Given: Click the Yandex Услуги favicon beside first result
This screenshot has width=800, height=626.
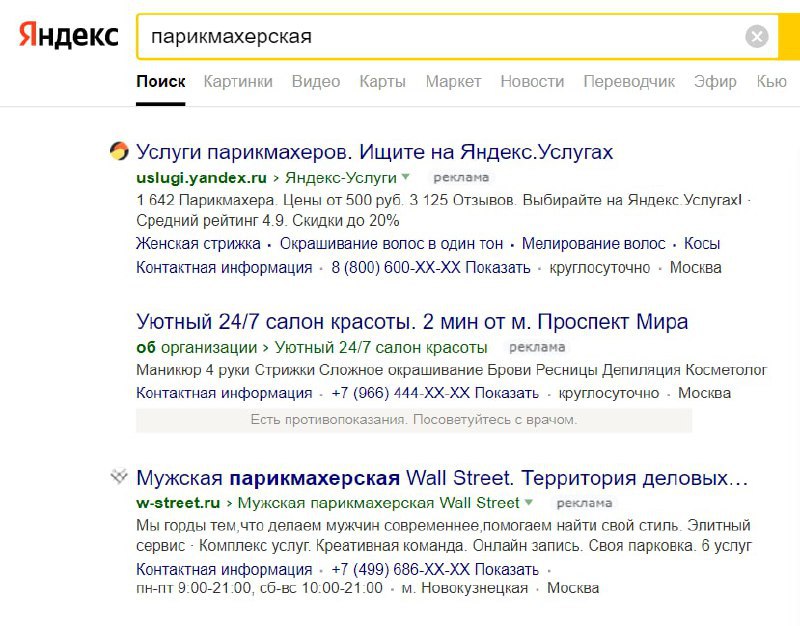Looking at the screenshot, I should click(x=119, y=151).
